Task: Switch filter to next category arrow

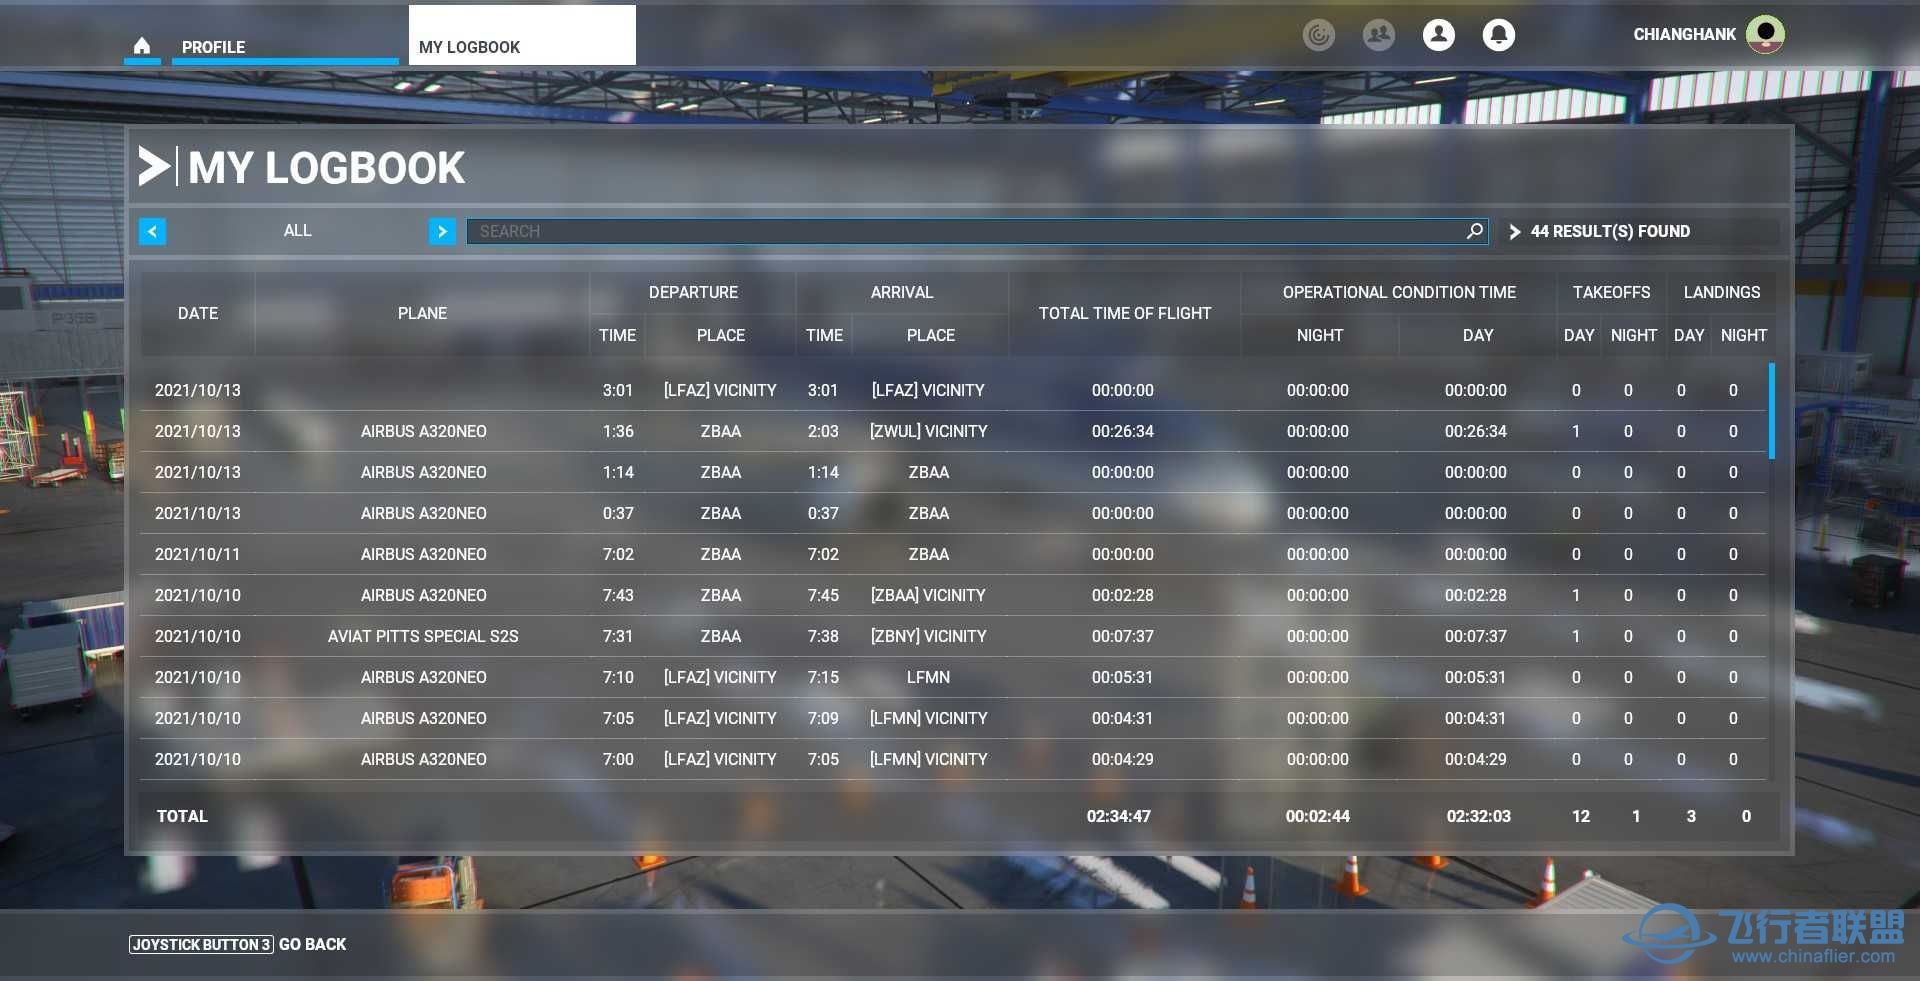Action: coord(442,231)
